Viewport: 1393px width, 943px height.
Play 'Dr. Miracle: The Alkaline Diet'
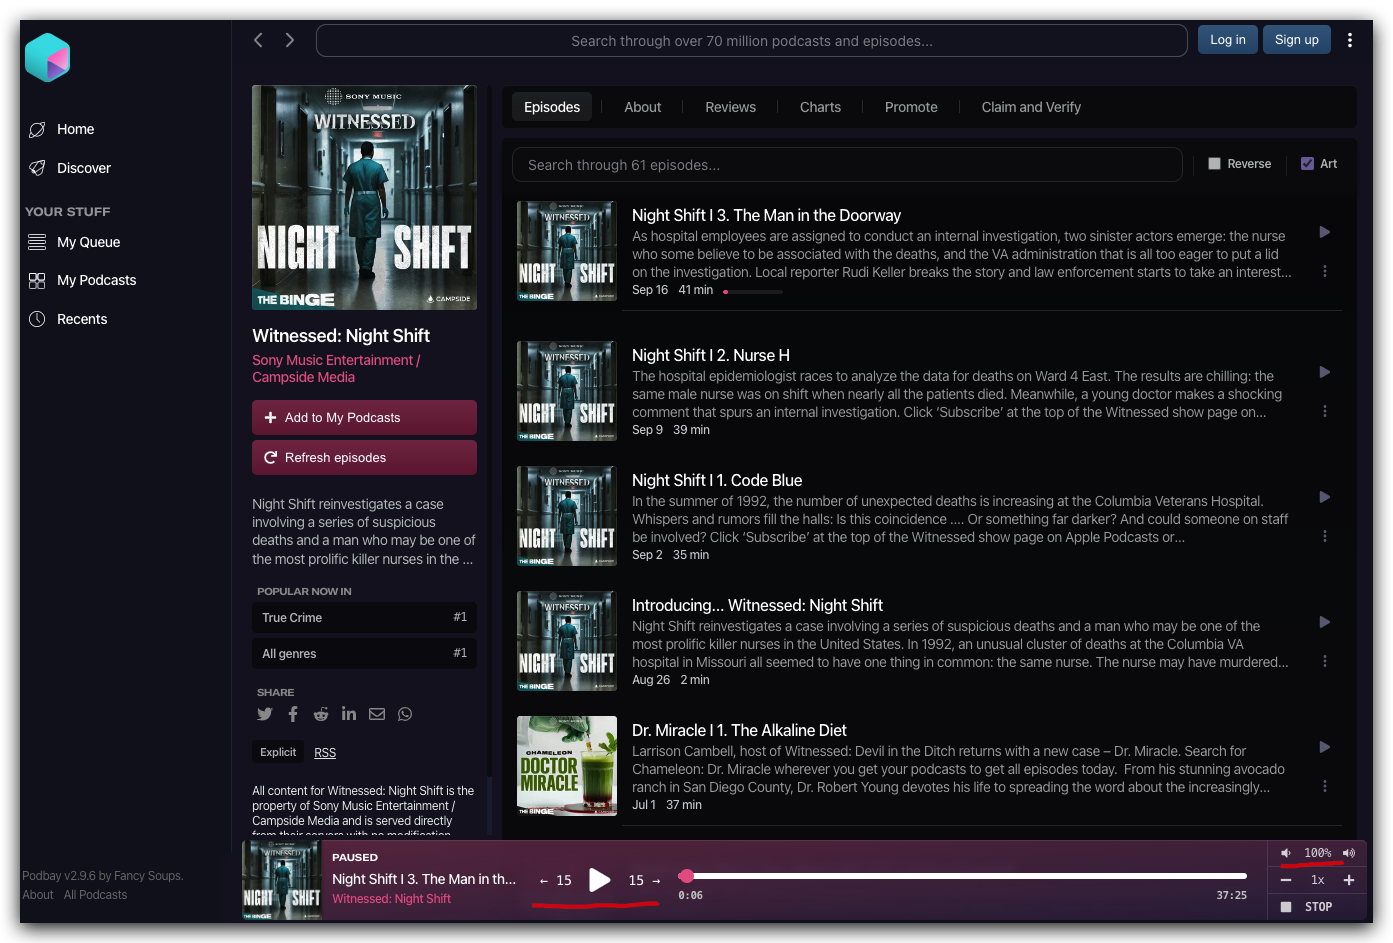[1325, 747]
